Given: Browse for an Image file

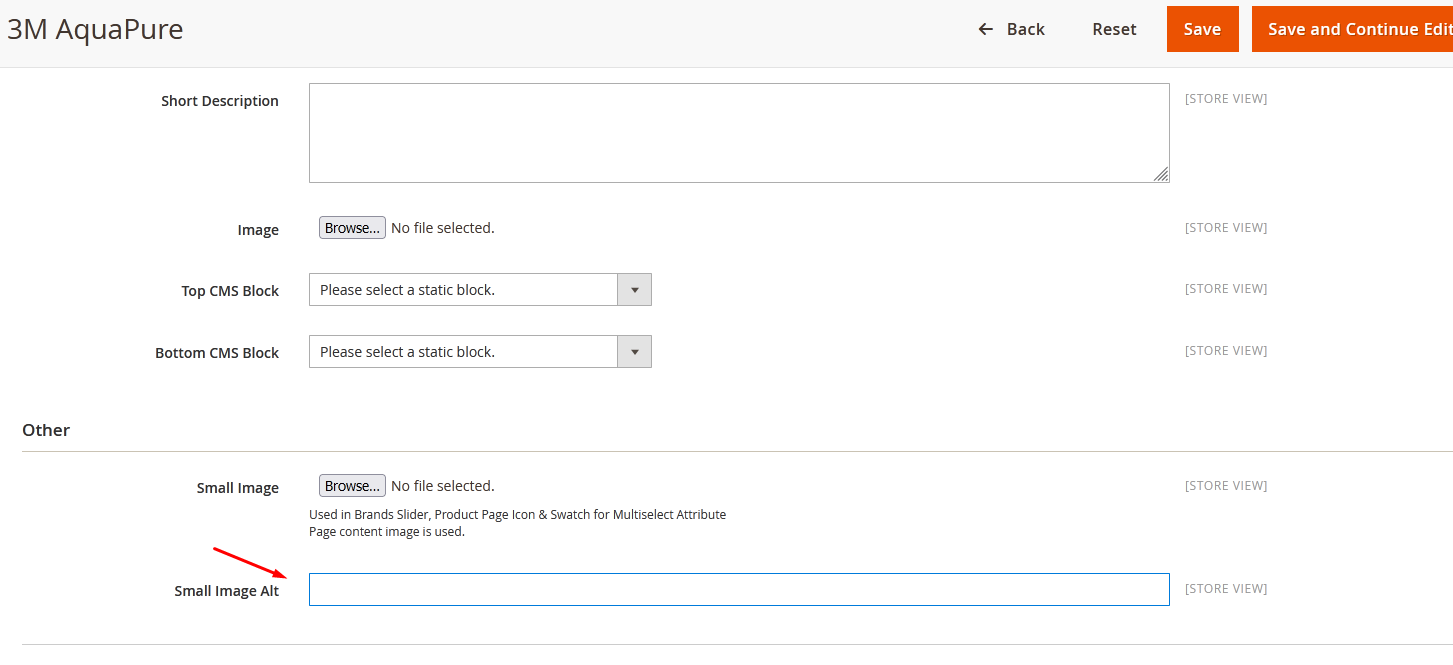Looking at the screenshot, I should coord(352,228).
